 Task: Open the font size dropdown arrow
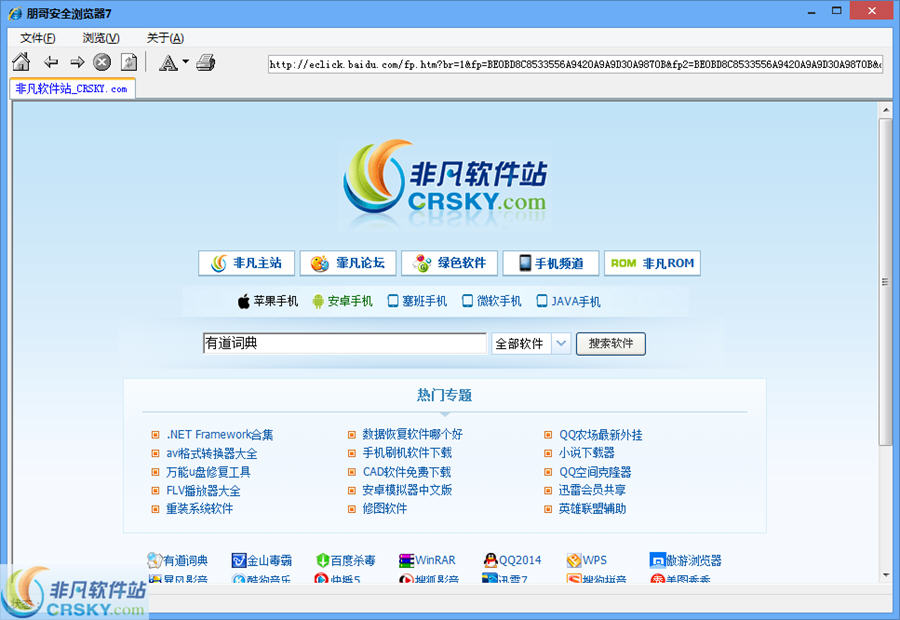pos(185,61)
